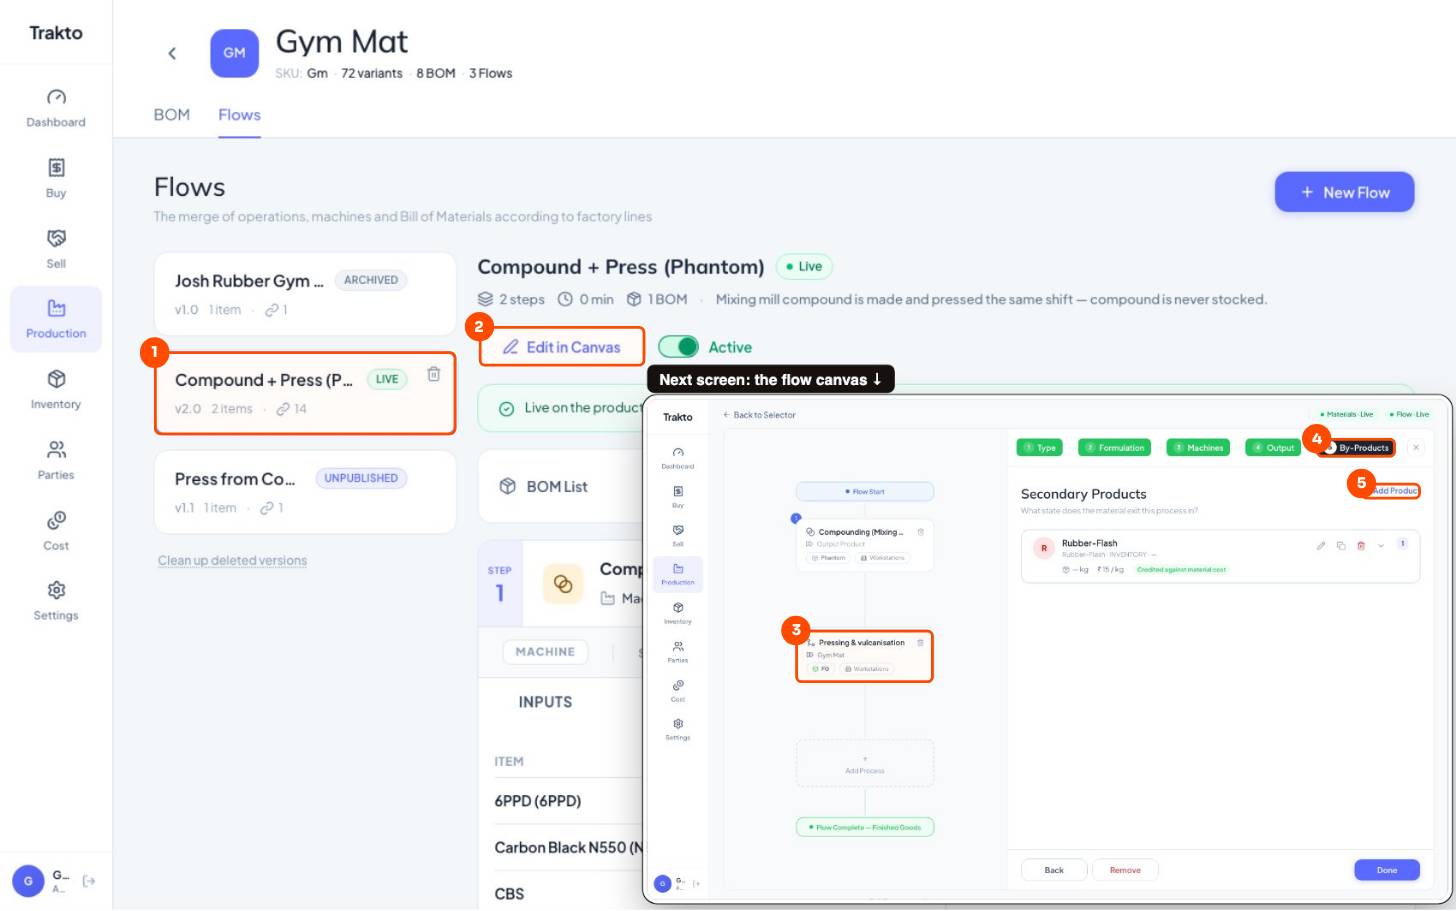Select the Flows tab
1456x911 pixels.
coord(240,115)
